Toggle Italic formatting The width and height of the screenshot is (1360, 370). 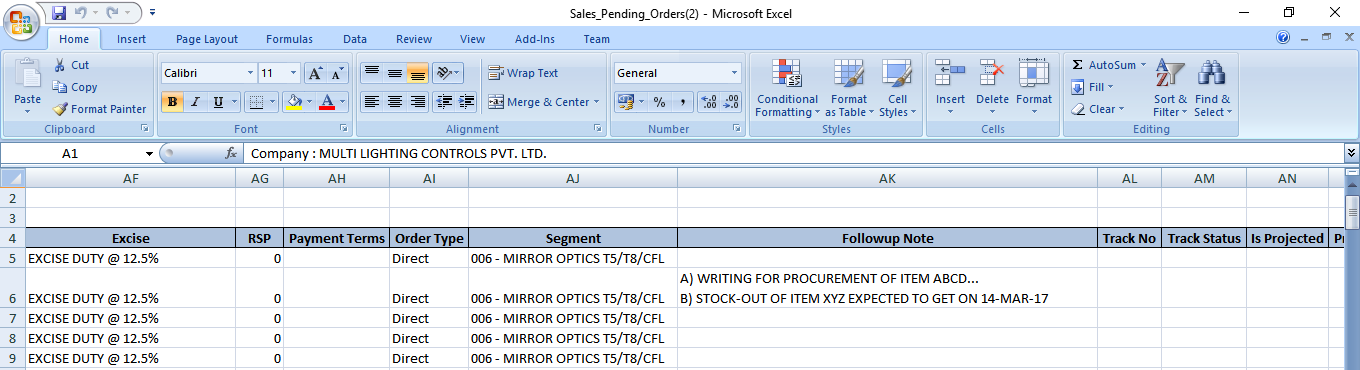tap(194, 102)
